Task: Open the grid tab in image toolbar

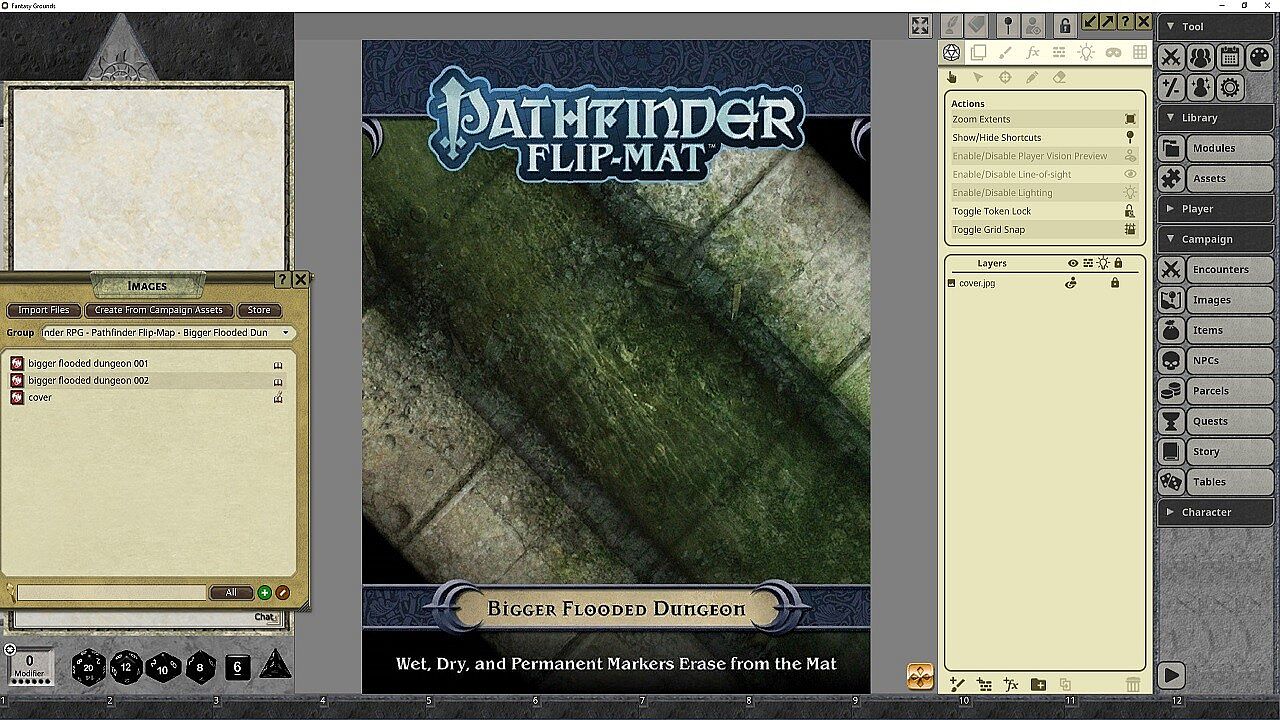Action: [1140, 52]
